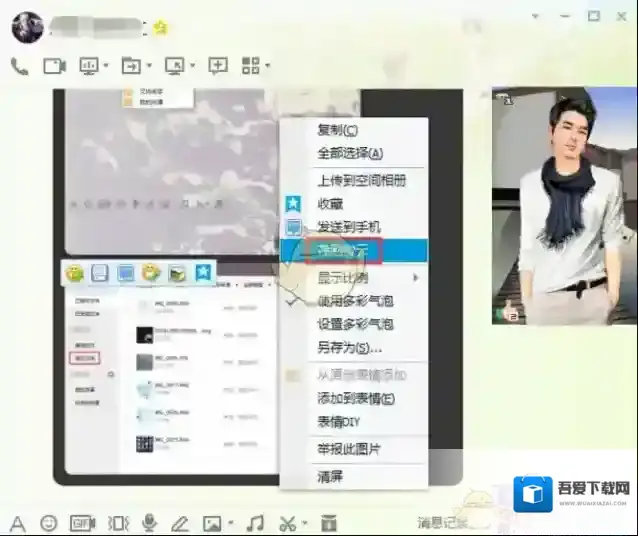
Task: Click the picture icon in image toolbar
Action: [x=177, y=273]
